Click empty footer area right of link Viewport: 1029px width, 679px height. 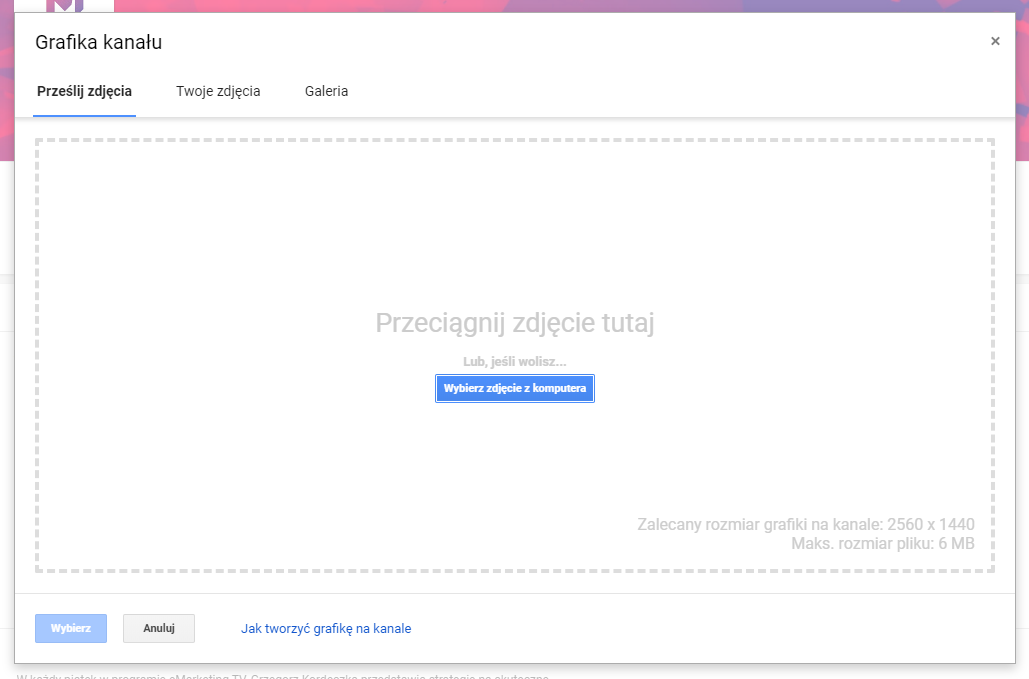pos(700,628)
